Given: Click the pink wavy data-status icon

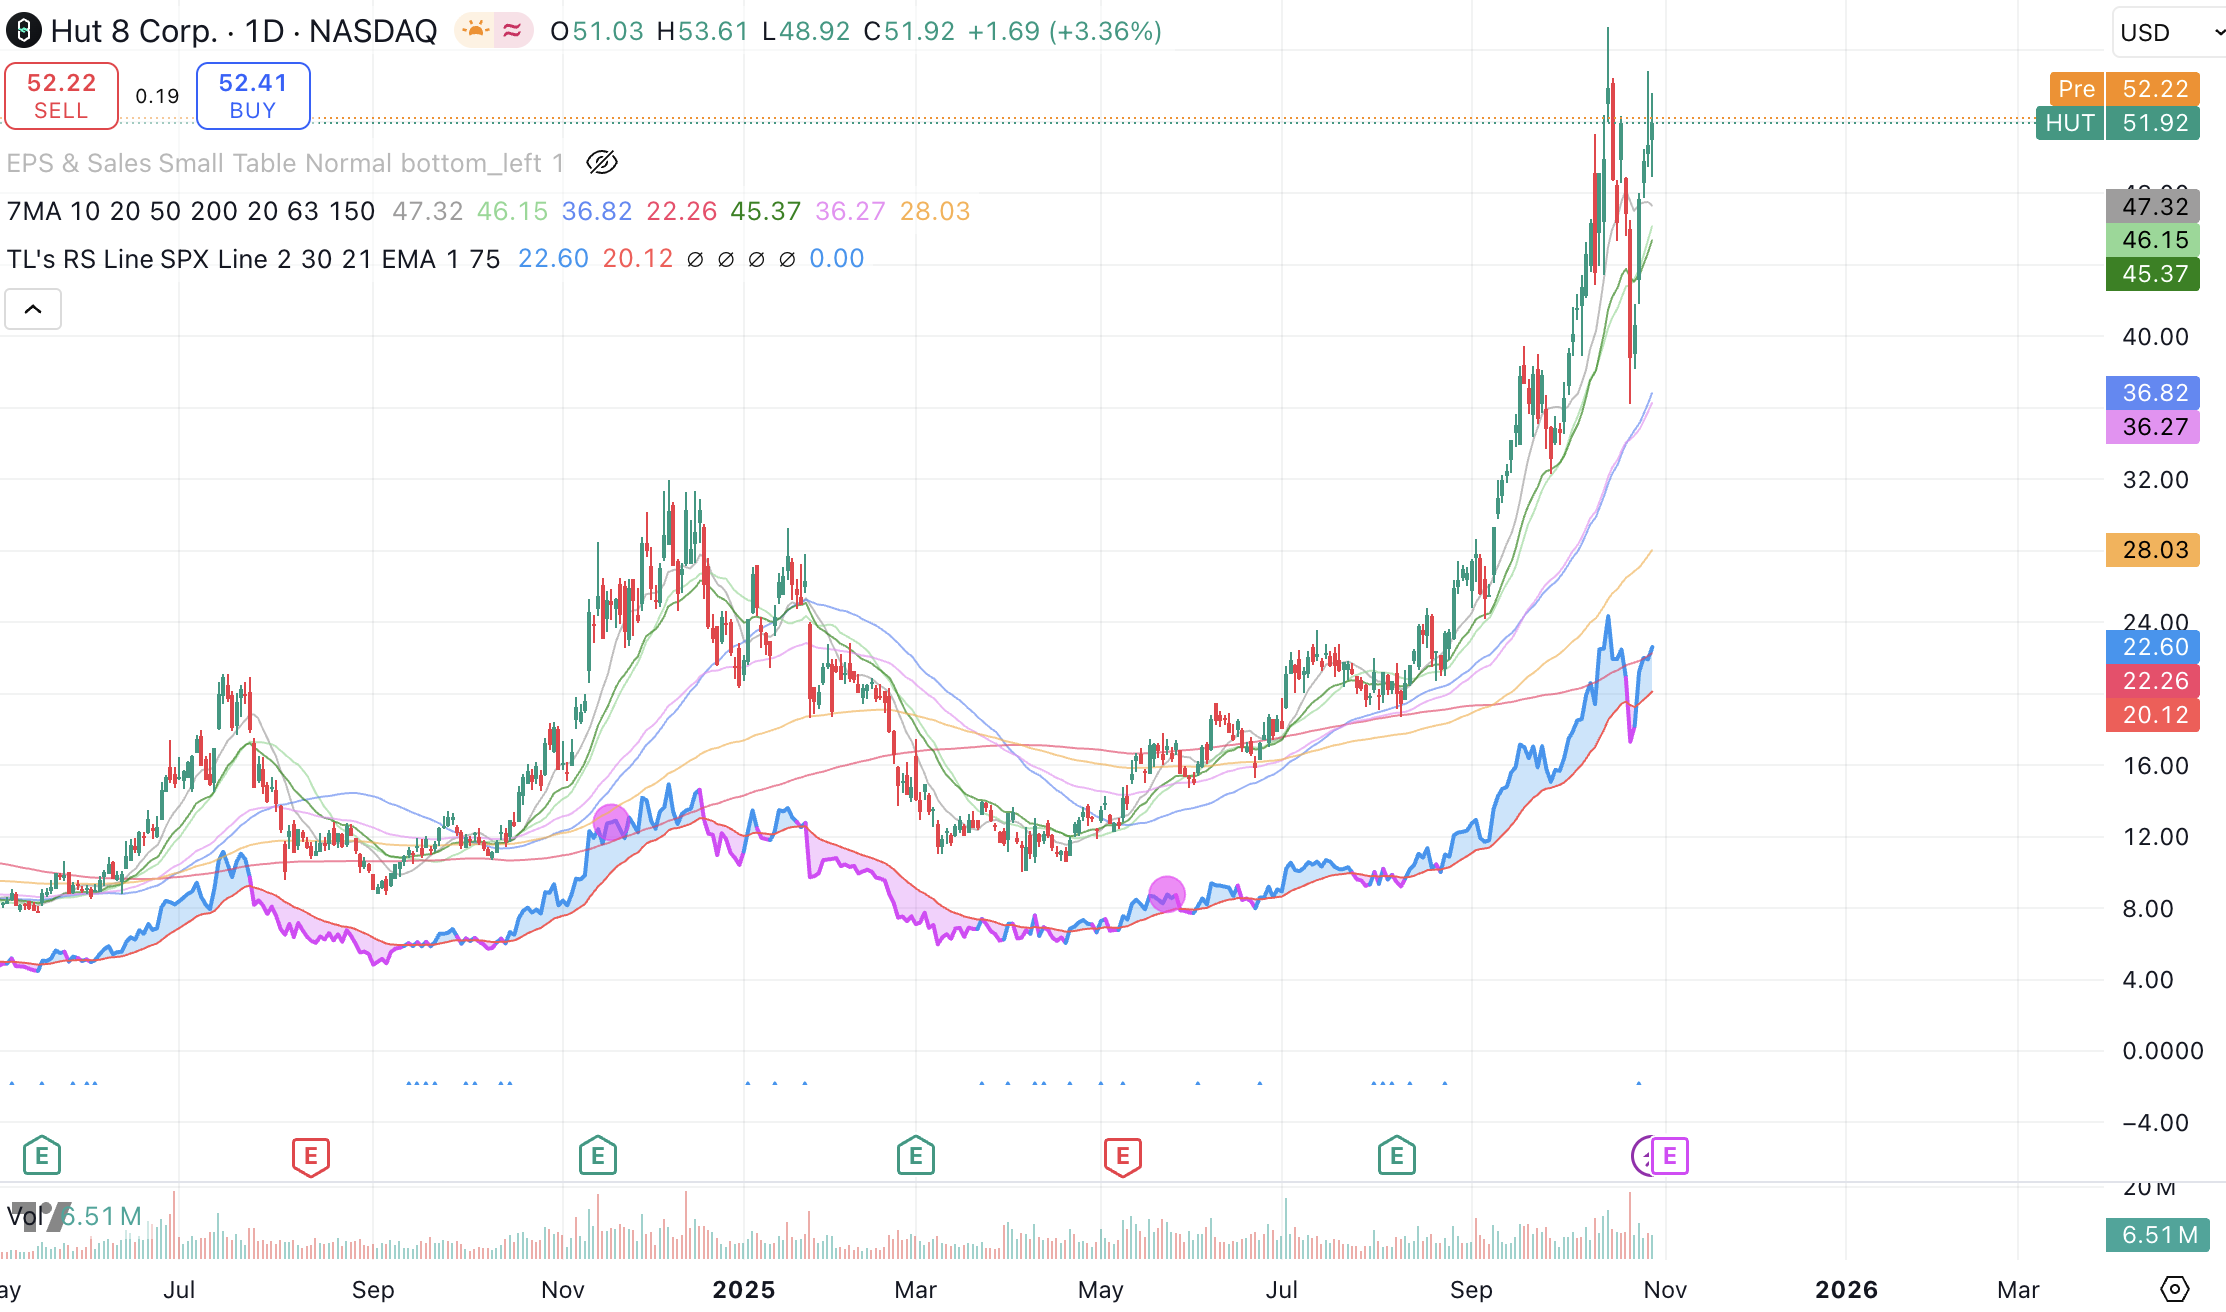Looking at the screenshot, I should (x=512, y=31).
